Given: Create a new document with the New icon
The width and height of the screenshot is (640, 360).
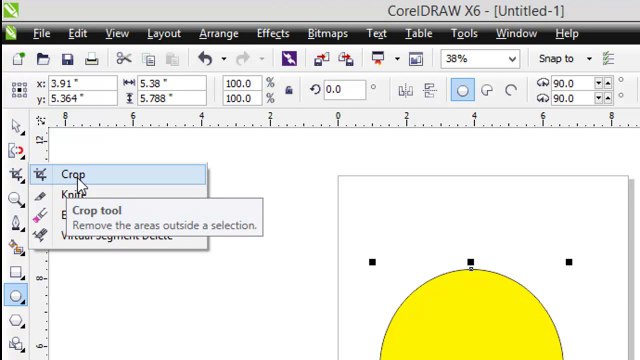Looking at the screenshot, I should pyautogui.click(x=18, y=59).
